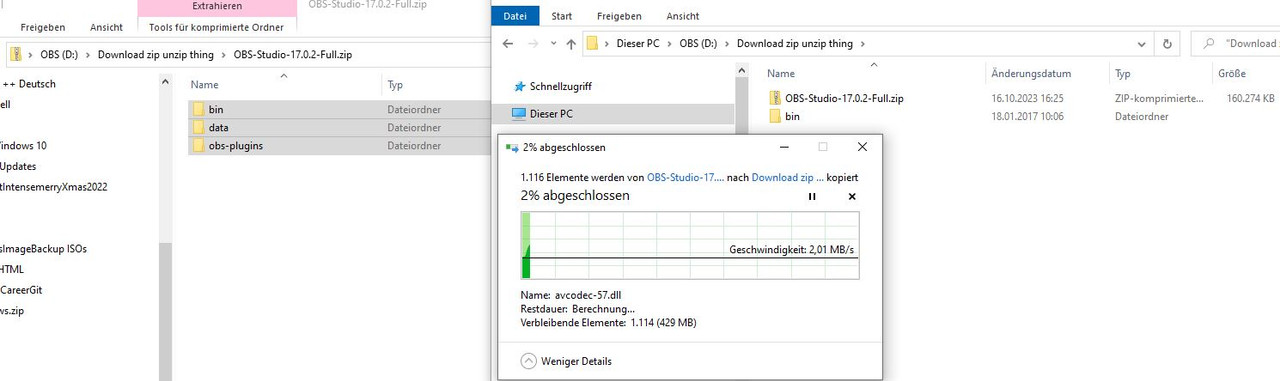Open recent locations dropdown arrow
Viewport: 1280px width, 381px height.
click(552, 44)
